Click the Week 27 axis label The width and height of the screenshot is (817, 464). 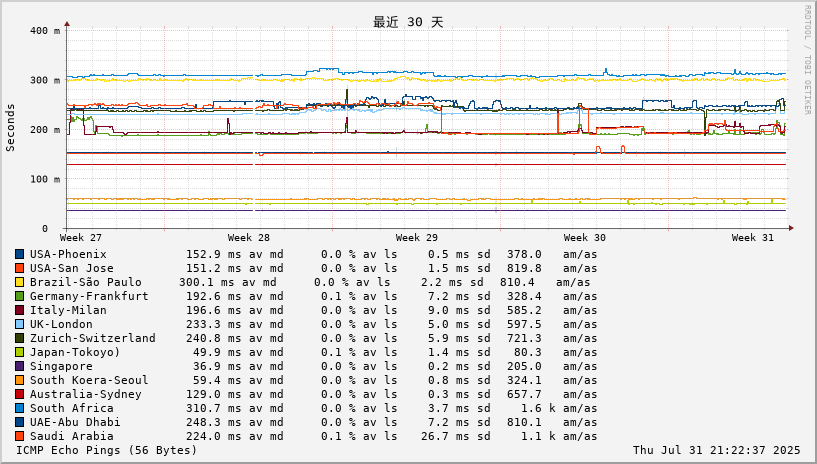(x=81, y=238)
